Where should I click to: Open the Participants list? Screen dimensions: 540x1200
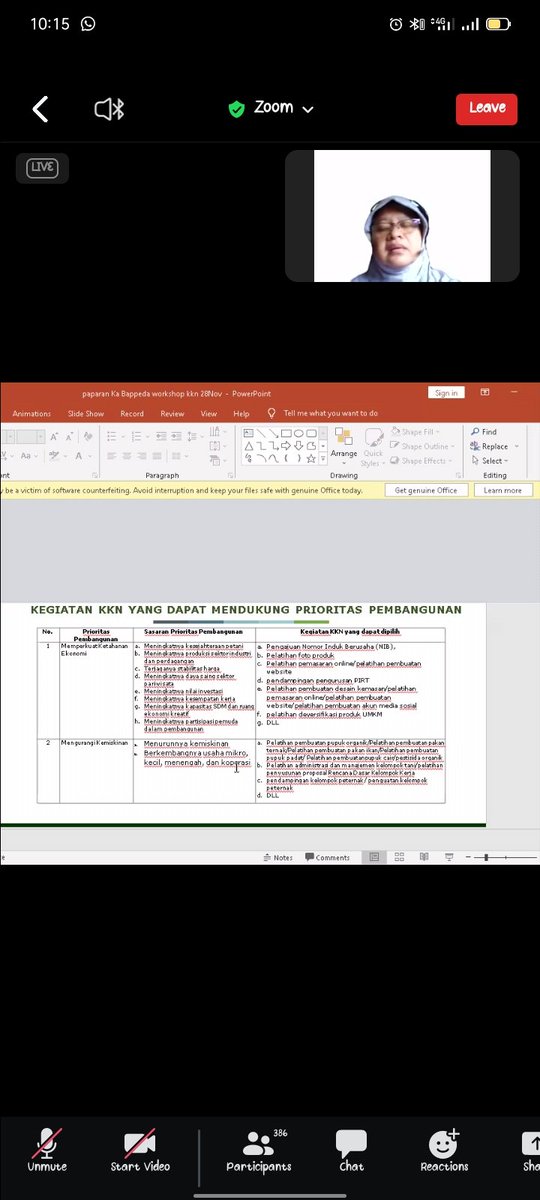pyautogui.click(x=259, y=1149)
